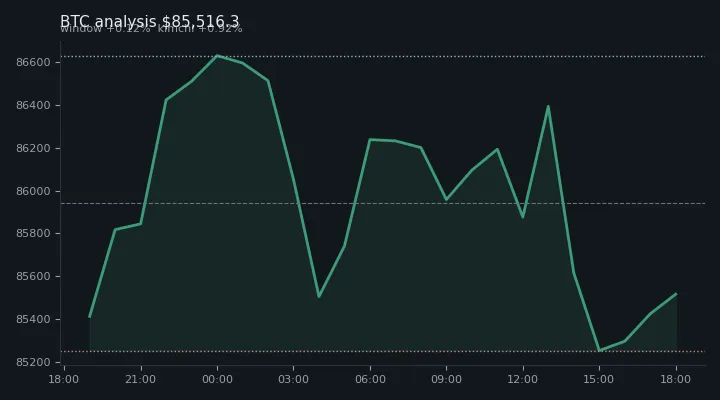Select the line's first data point

pyautogui.click(x=90, y=316)
